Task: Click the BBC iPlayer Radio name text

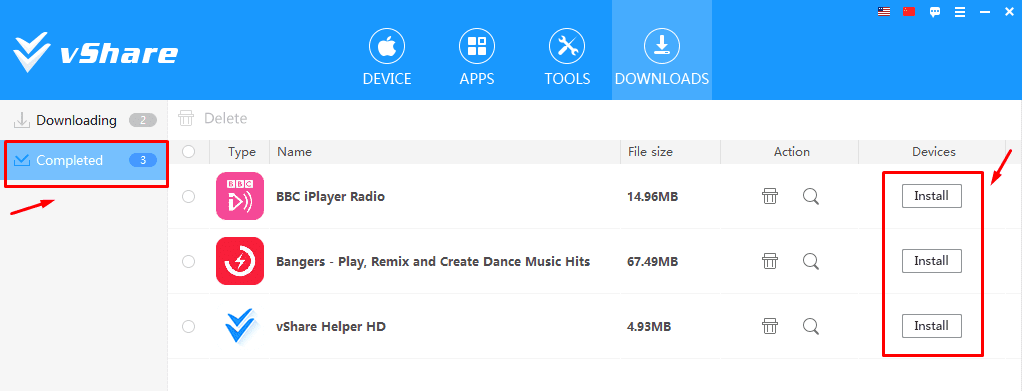Action: (x=330, y=196)
